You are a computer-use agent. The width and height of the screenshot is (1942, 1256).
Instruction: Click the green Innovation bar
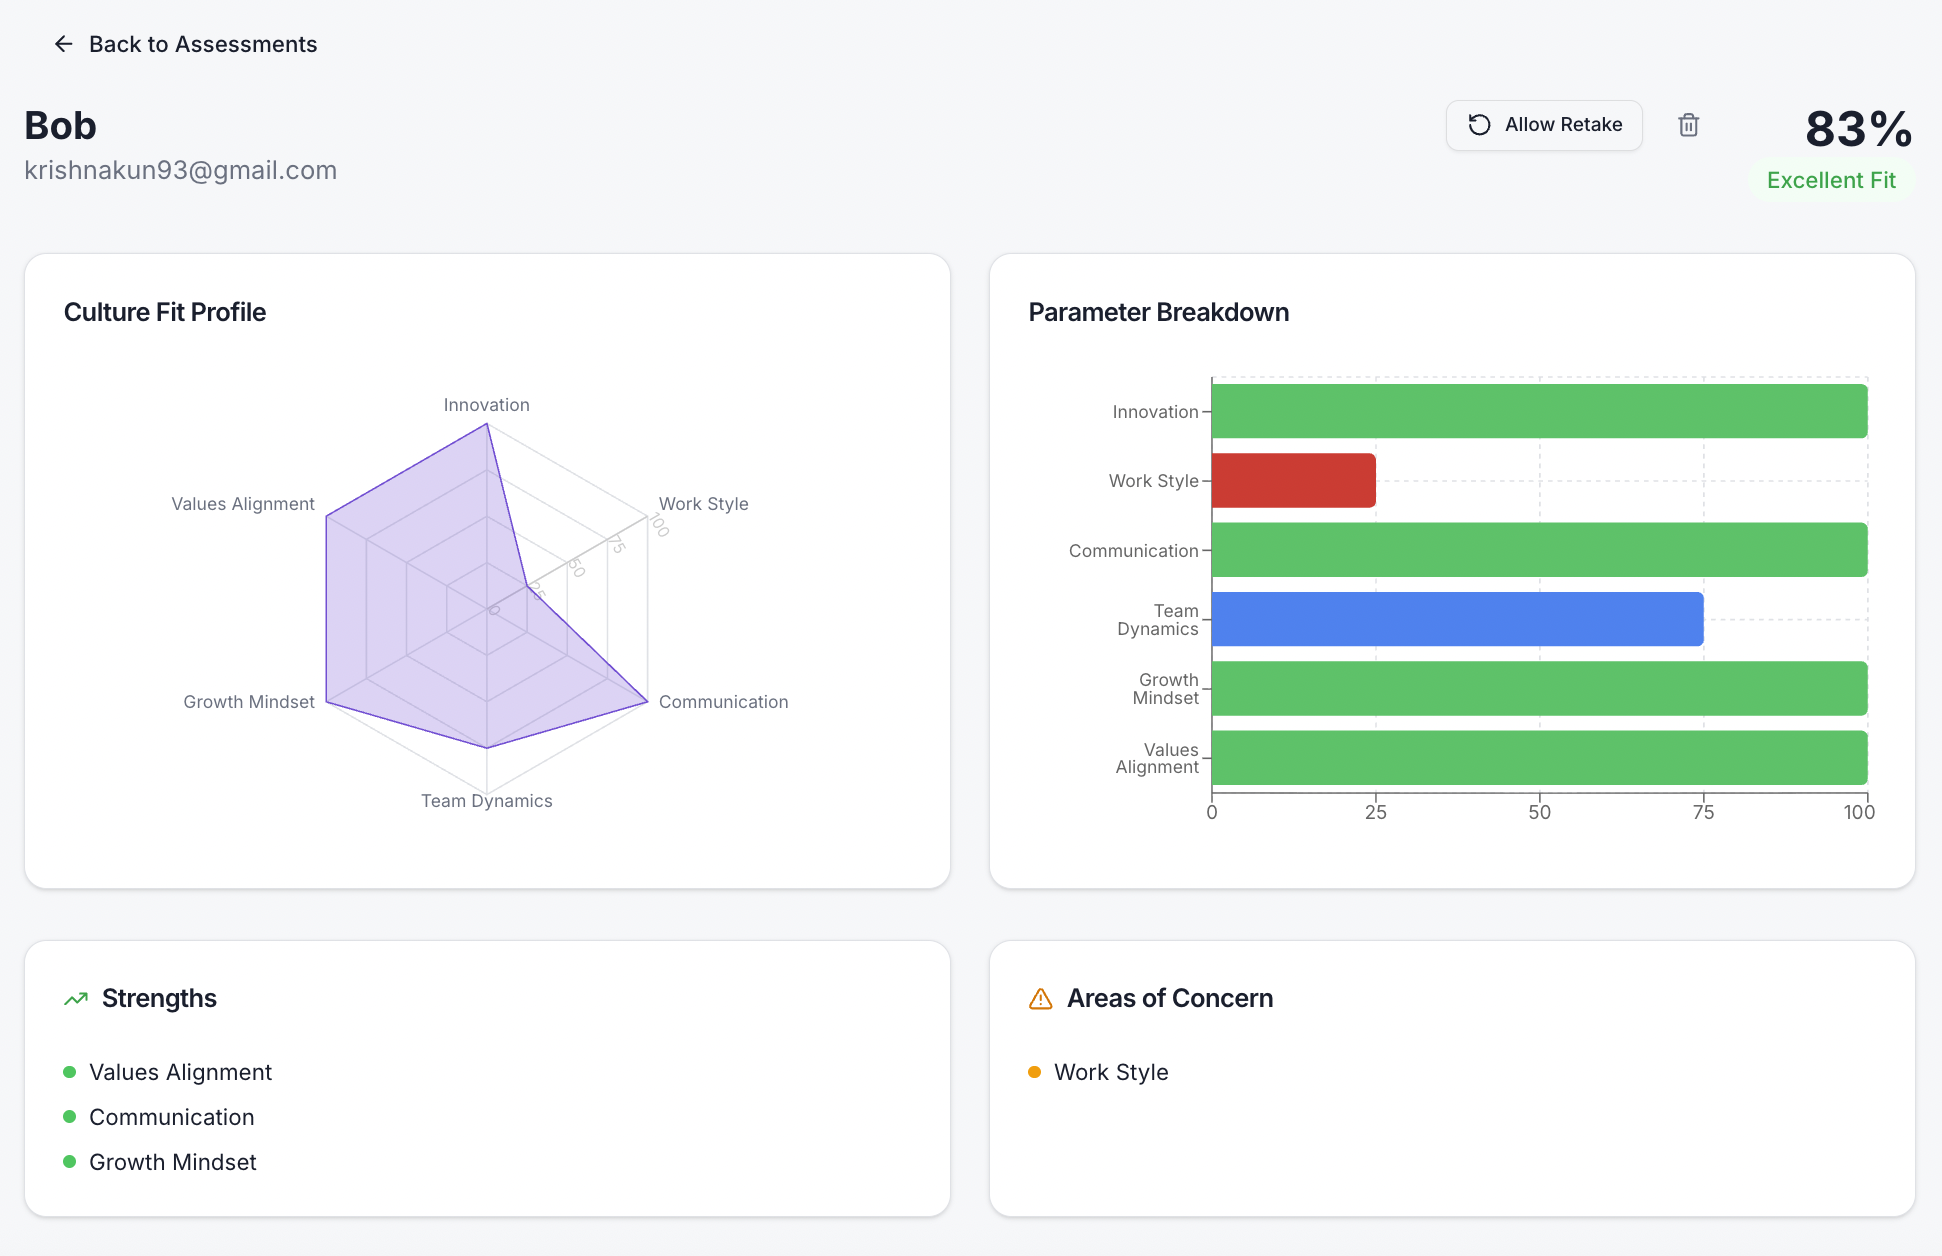[x=1539, y=411]
